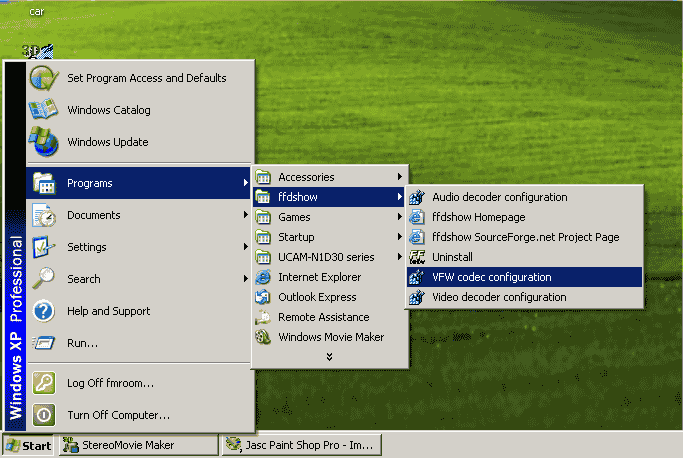
Task: Choose the Run... menu item
Action: tap(140, 343)
